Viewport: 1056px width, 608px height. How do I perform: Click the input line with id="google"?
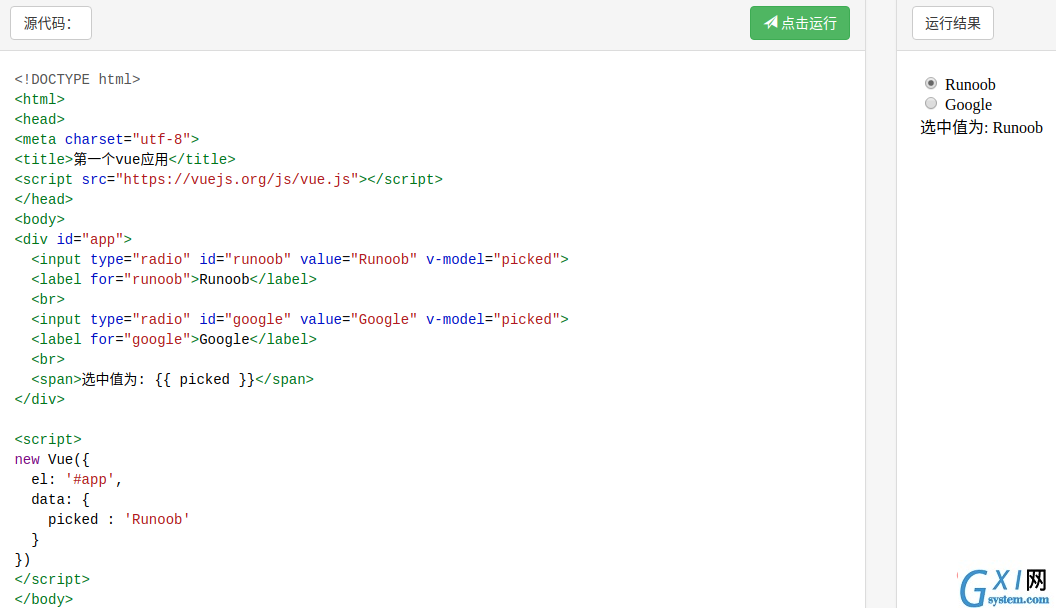(x=300, y=320)
